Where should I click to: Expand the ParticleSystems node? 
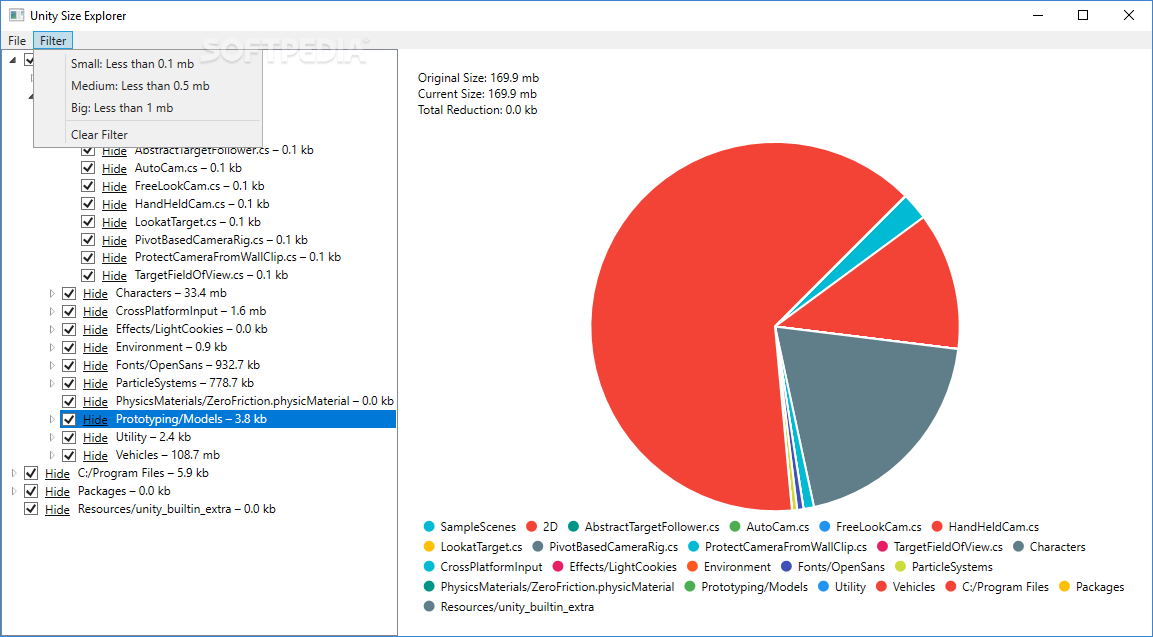pos(51,383)
